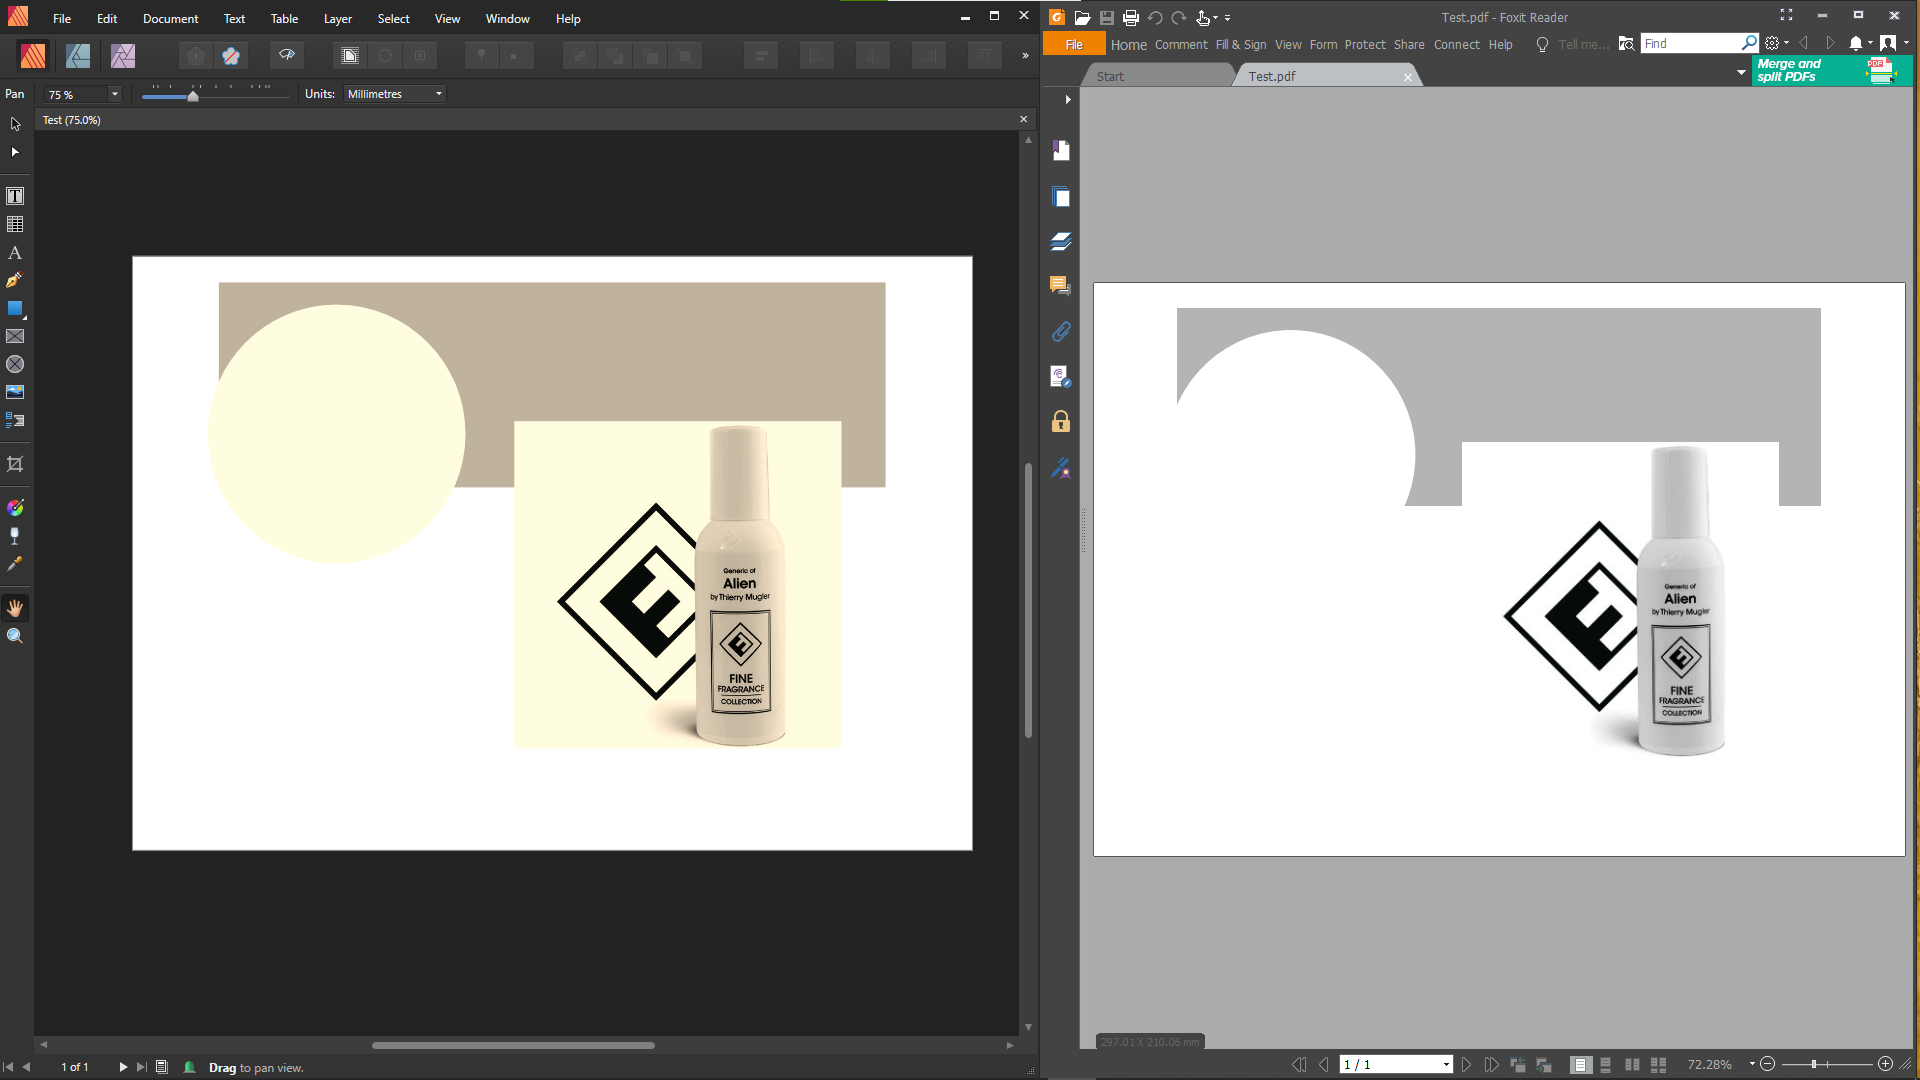Open Comment ribbon tab in Foxit

1181,44
